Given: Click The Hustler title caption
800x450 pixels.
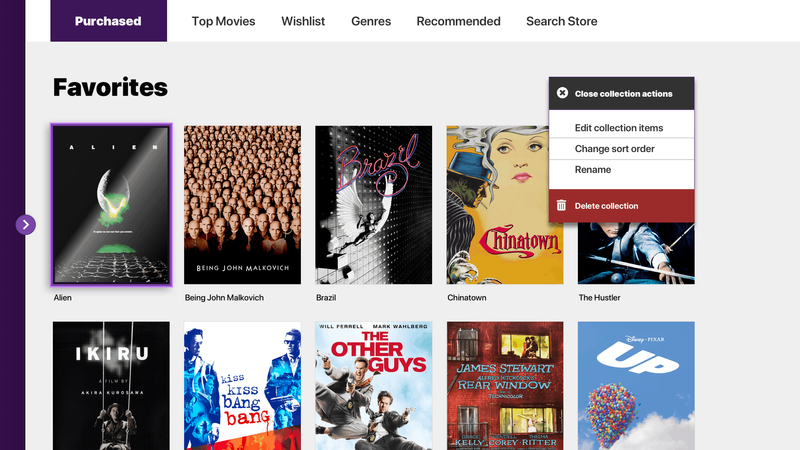Looking at the screenshot, I should (599, 297).
